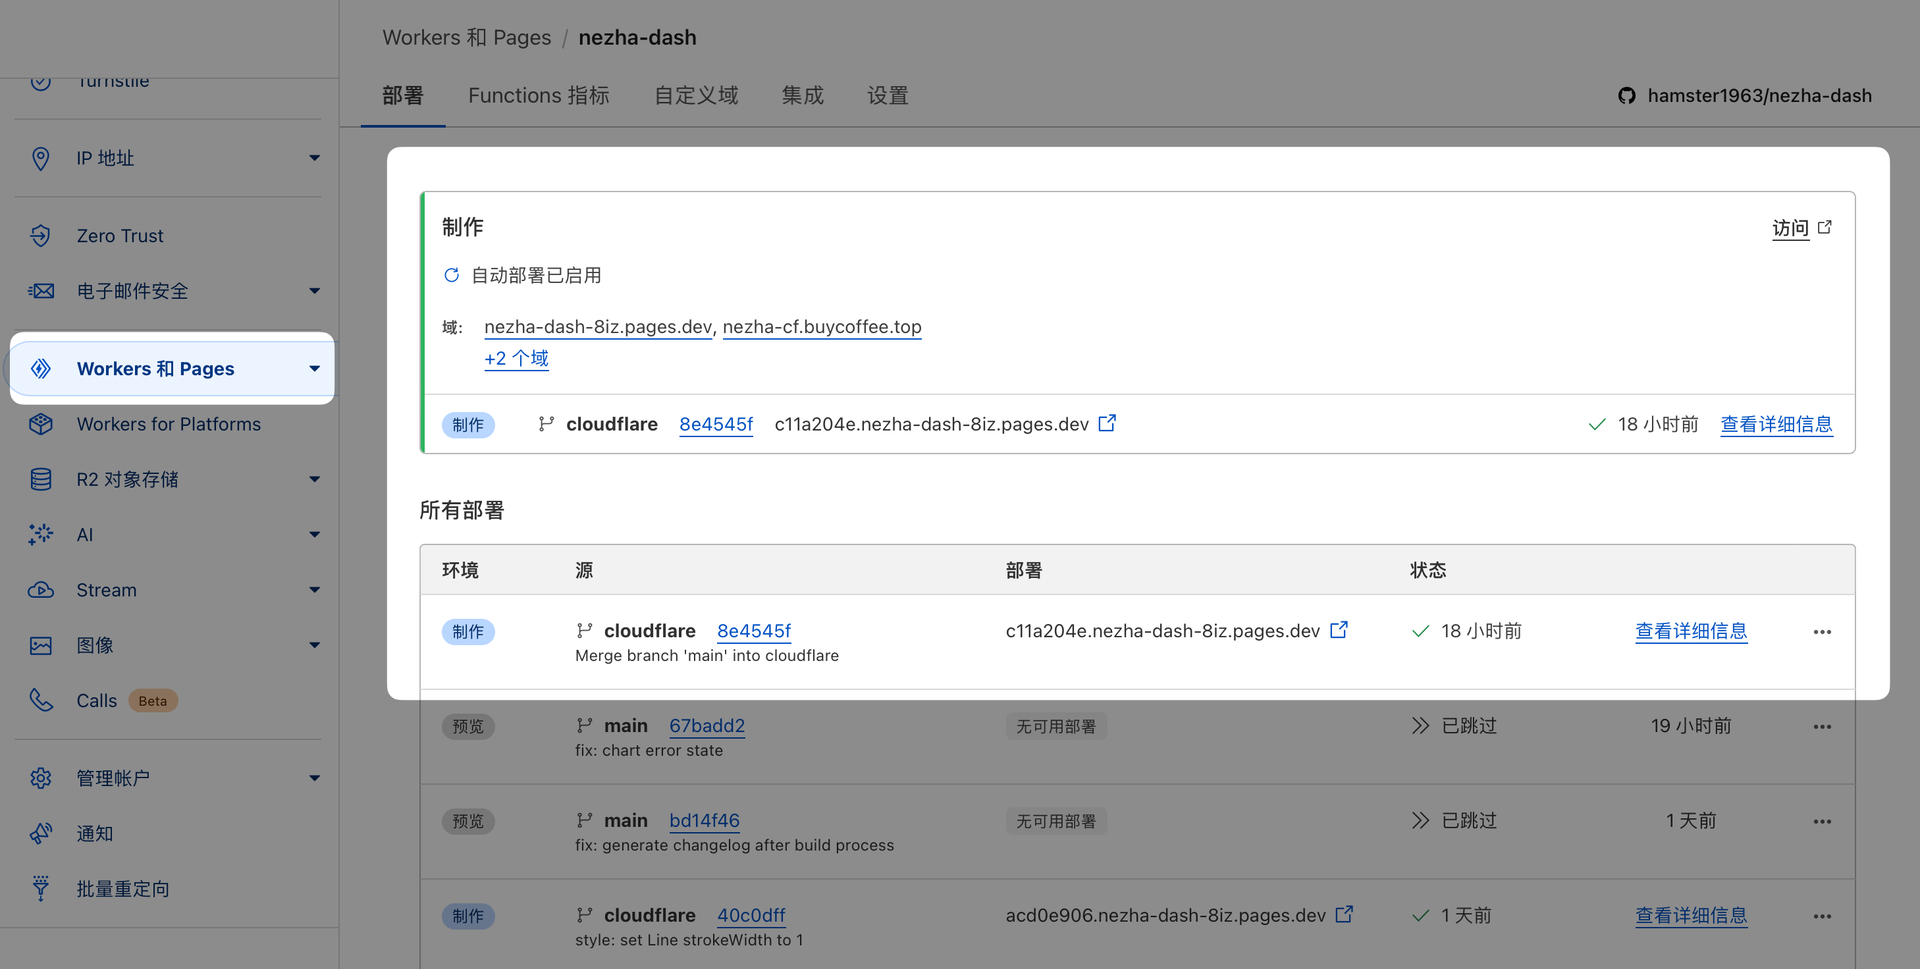This screenshot has width=1920, height=969.
Task: Click the 通知 megaphone icon
Action: point(40,833)
